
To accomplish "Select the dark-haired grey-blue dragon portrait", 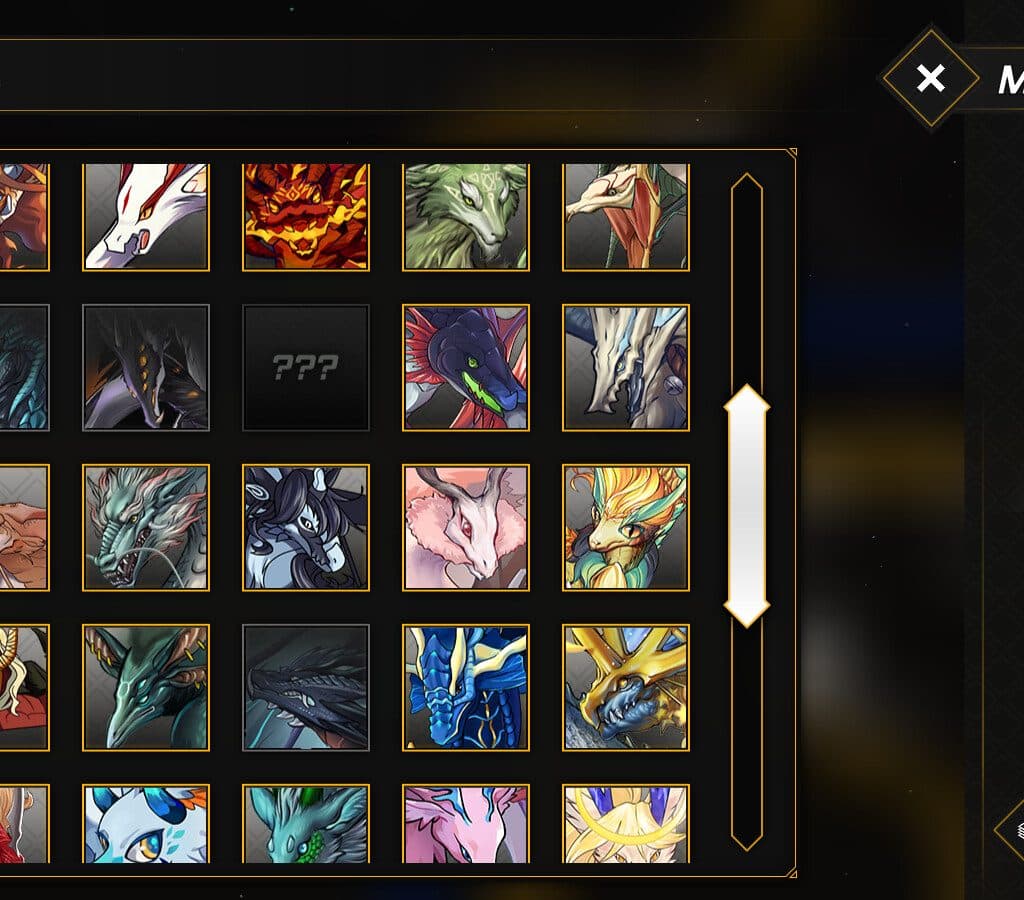I will coord(306,528).
